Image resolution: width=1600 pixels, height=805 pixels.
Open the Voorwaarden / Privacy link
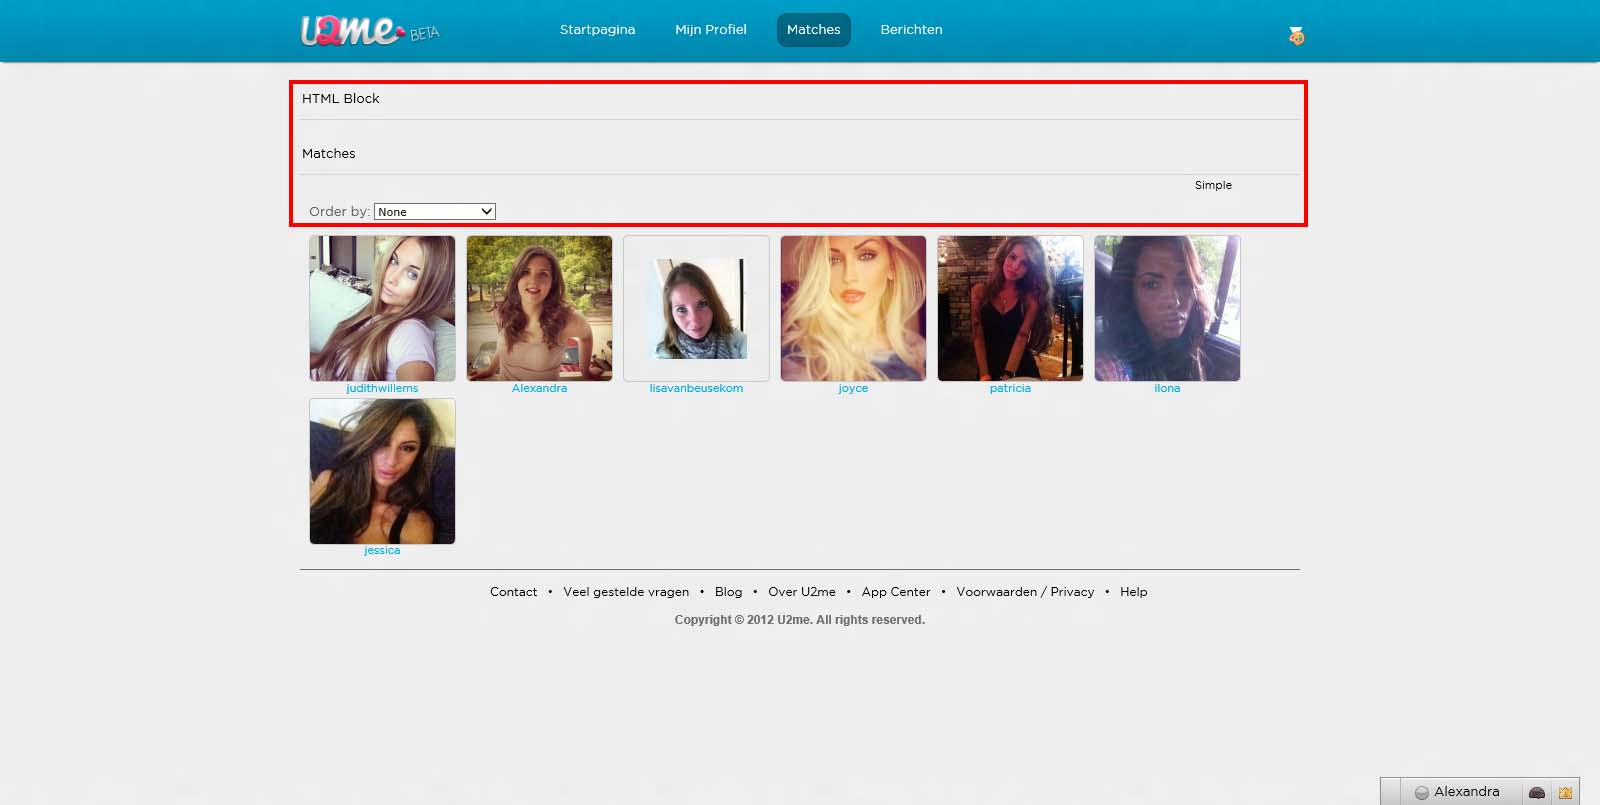click(x=1025, y=592)
